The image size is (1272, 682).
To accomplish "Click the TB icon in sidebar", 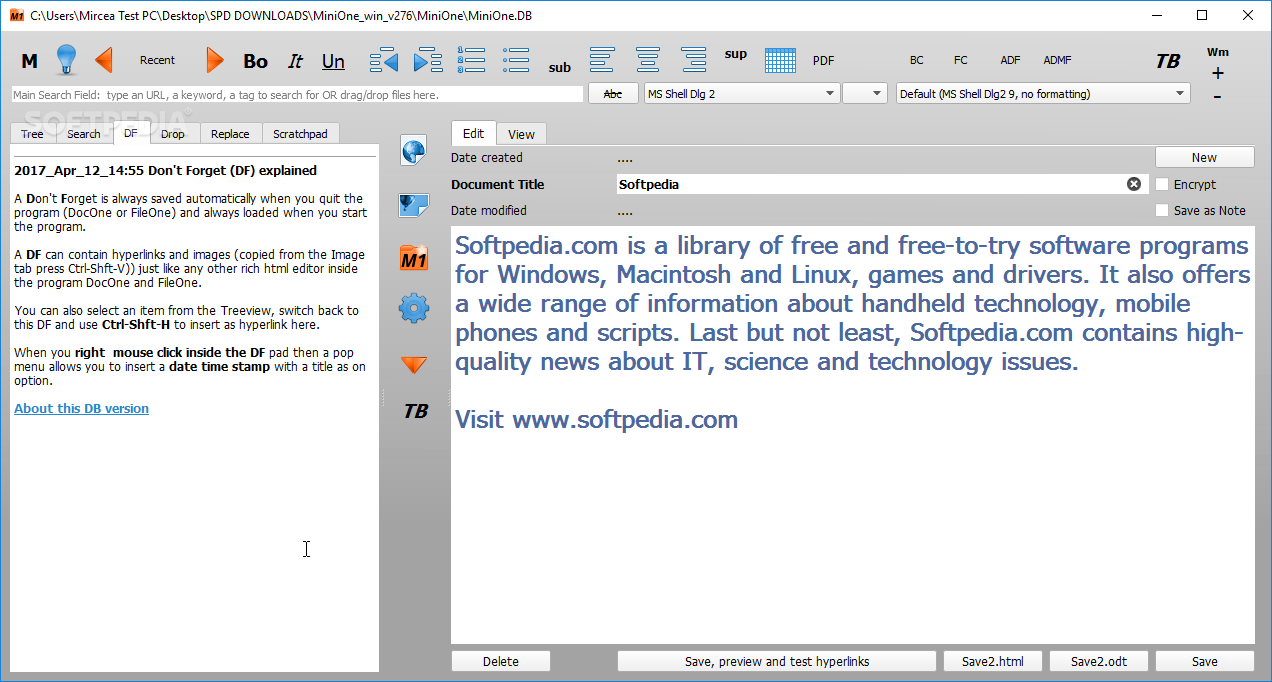I will tap(416, 411).
